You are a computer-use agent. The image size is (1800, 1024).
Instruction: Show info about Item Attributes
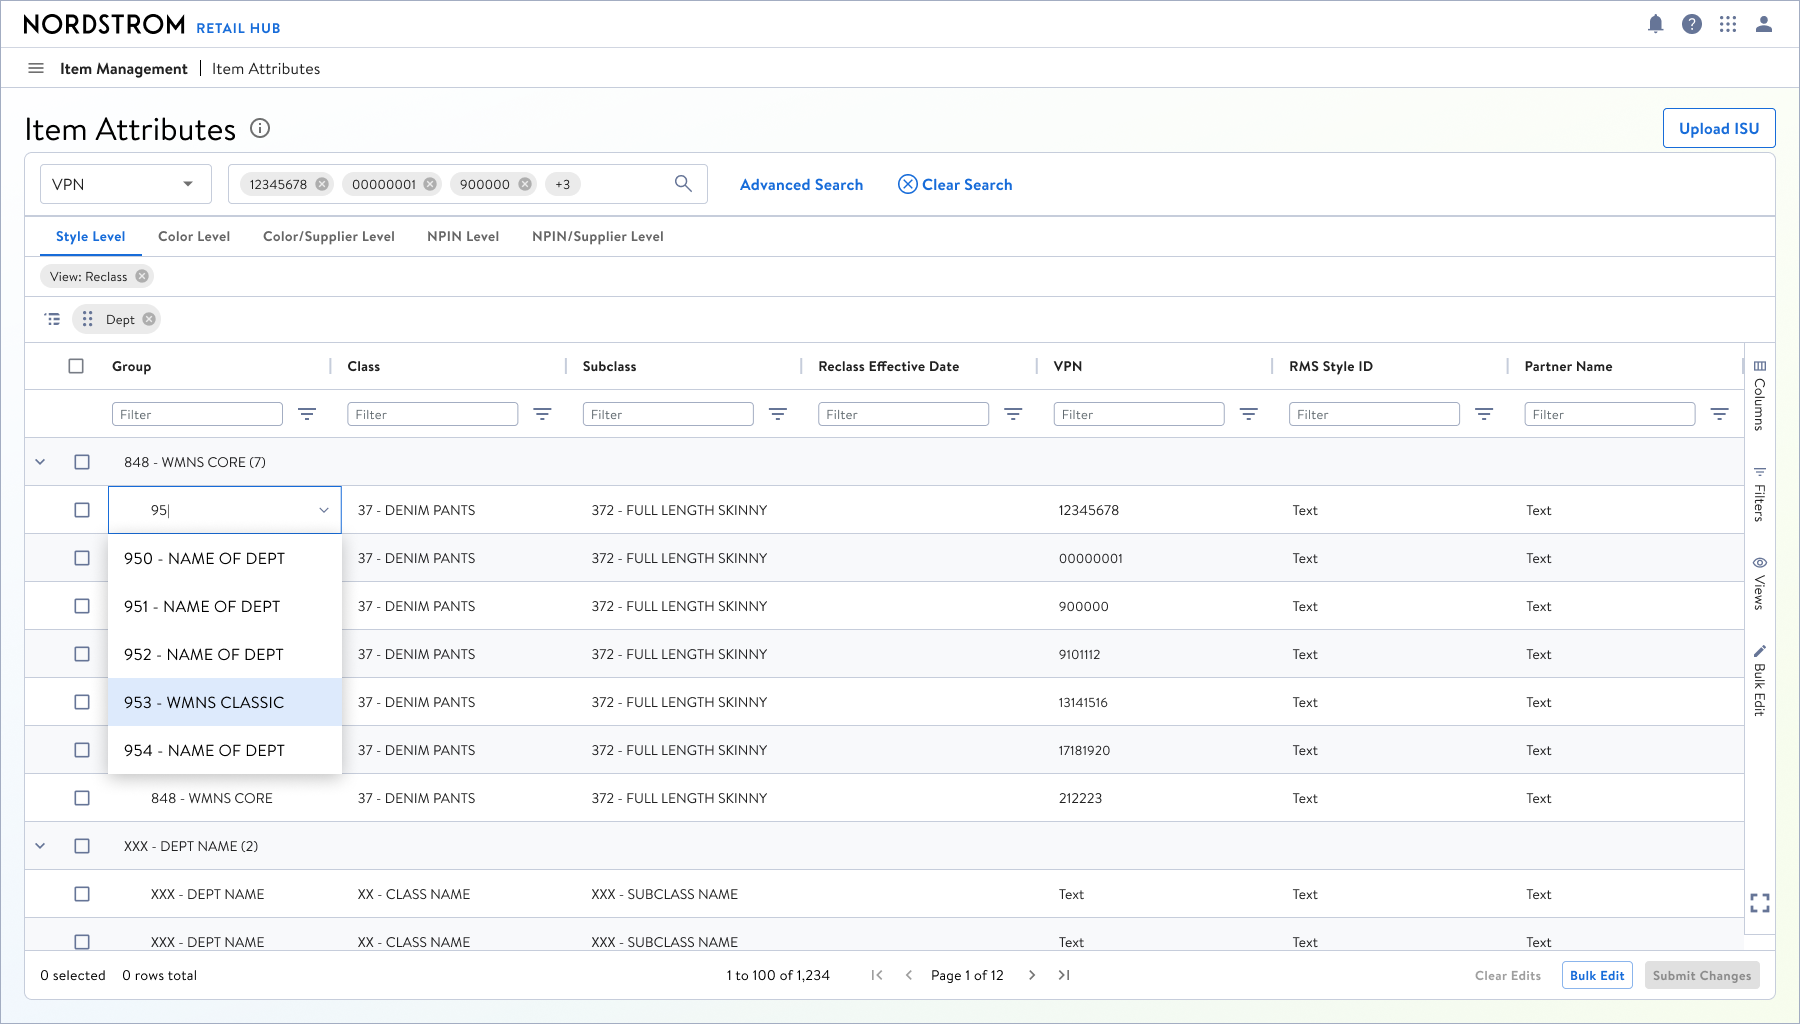click(260, 128)
